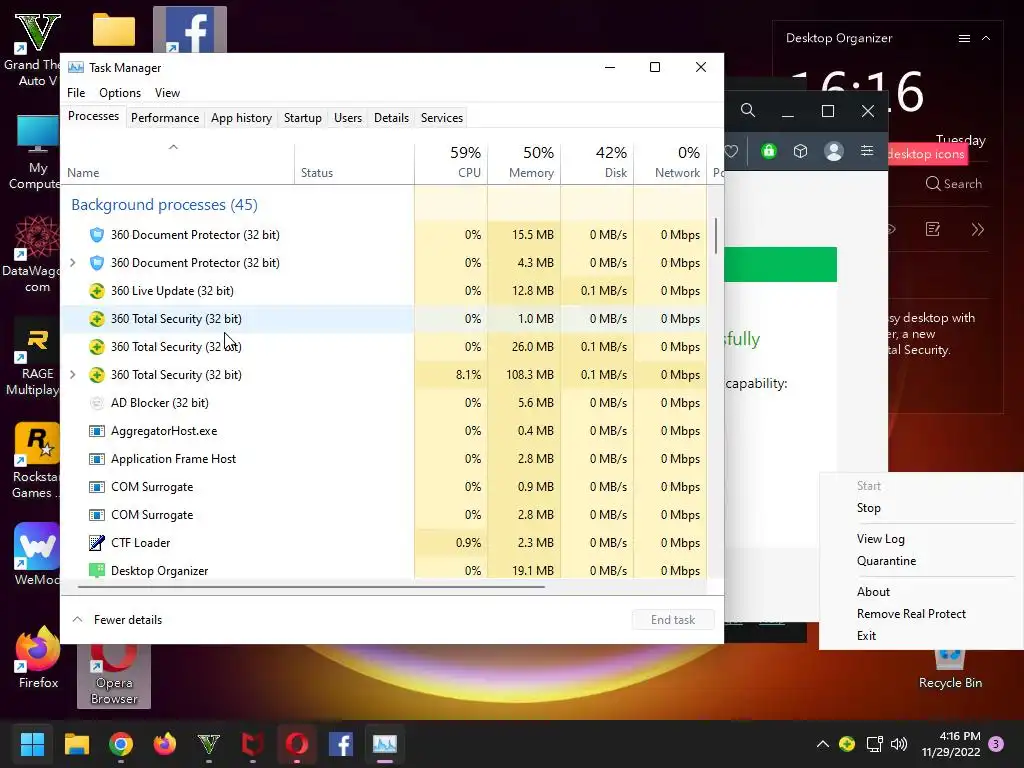Sort processes by Network column
The image size is (1024, 768).
click(x=671, y=162)
